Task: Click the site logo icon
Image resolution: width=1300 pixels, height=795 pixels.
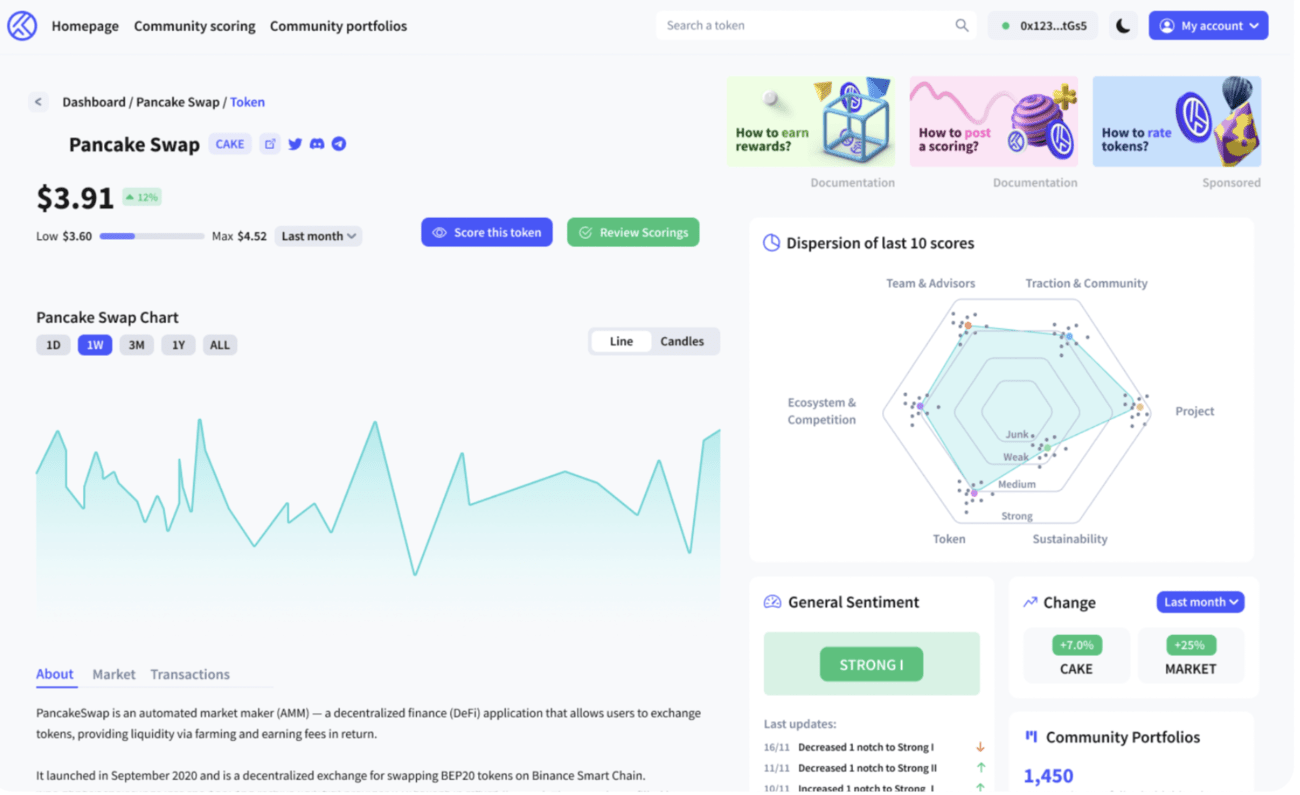Action: (x=22, y=26)
